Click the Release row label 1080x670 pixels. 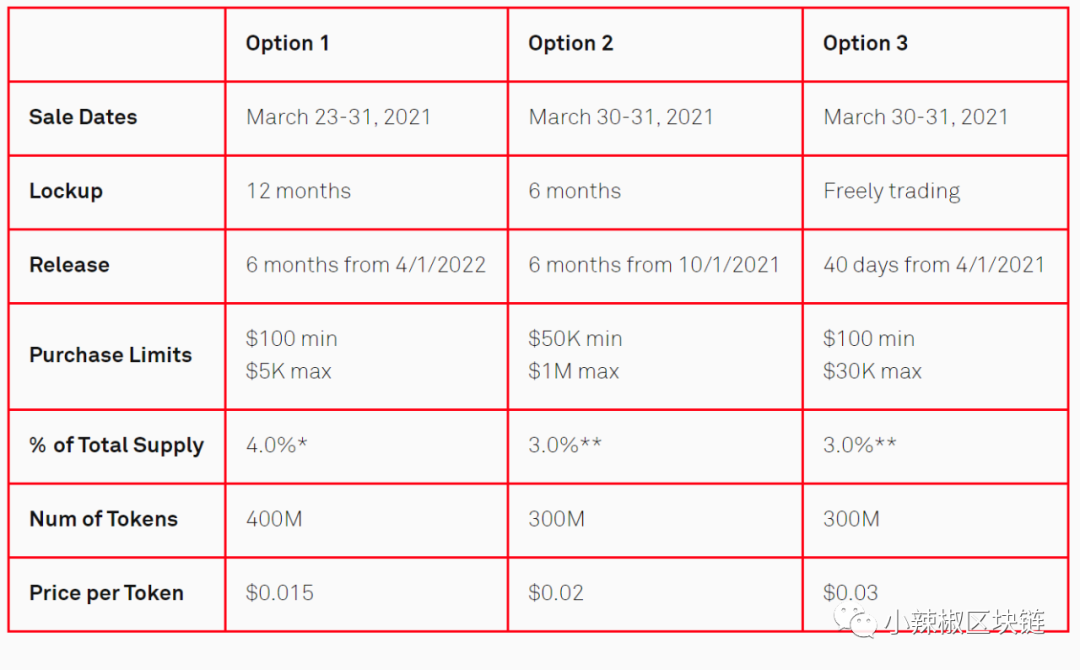69,265
